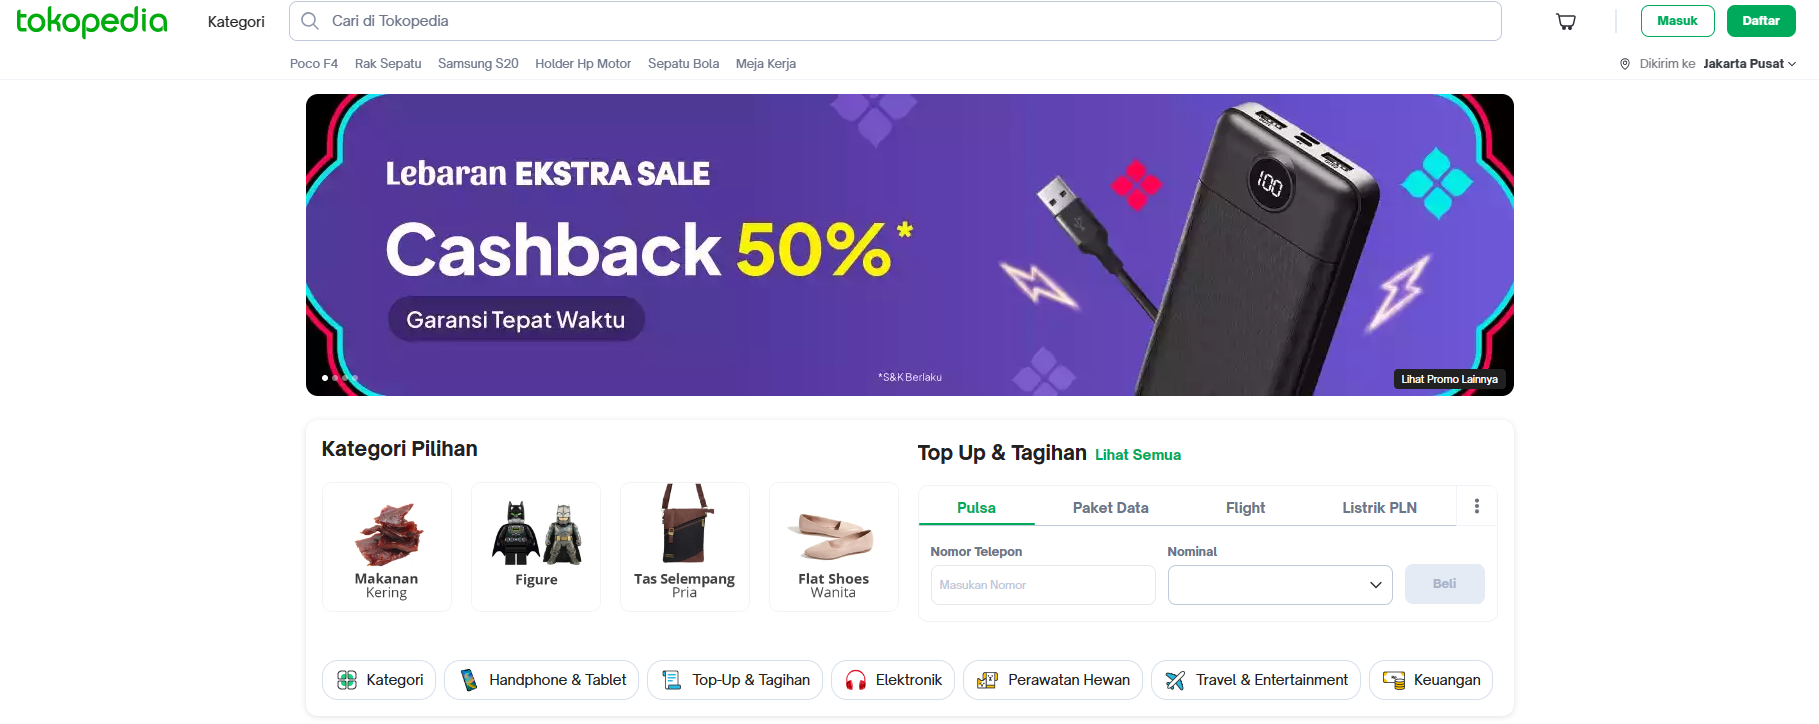Open the shopping cart icon
Image resolution: width=1819 pixels, height=724 pixels.
1566,22
